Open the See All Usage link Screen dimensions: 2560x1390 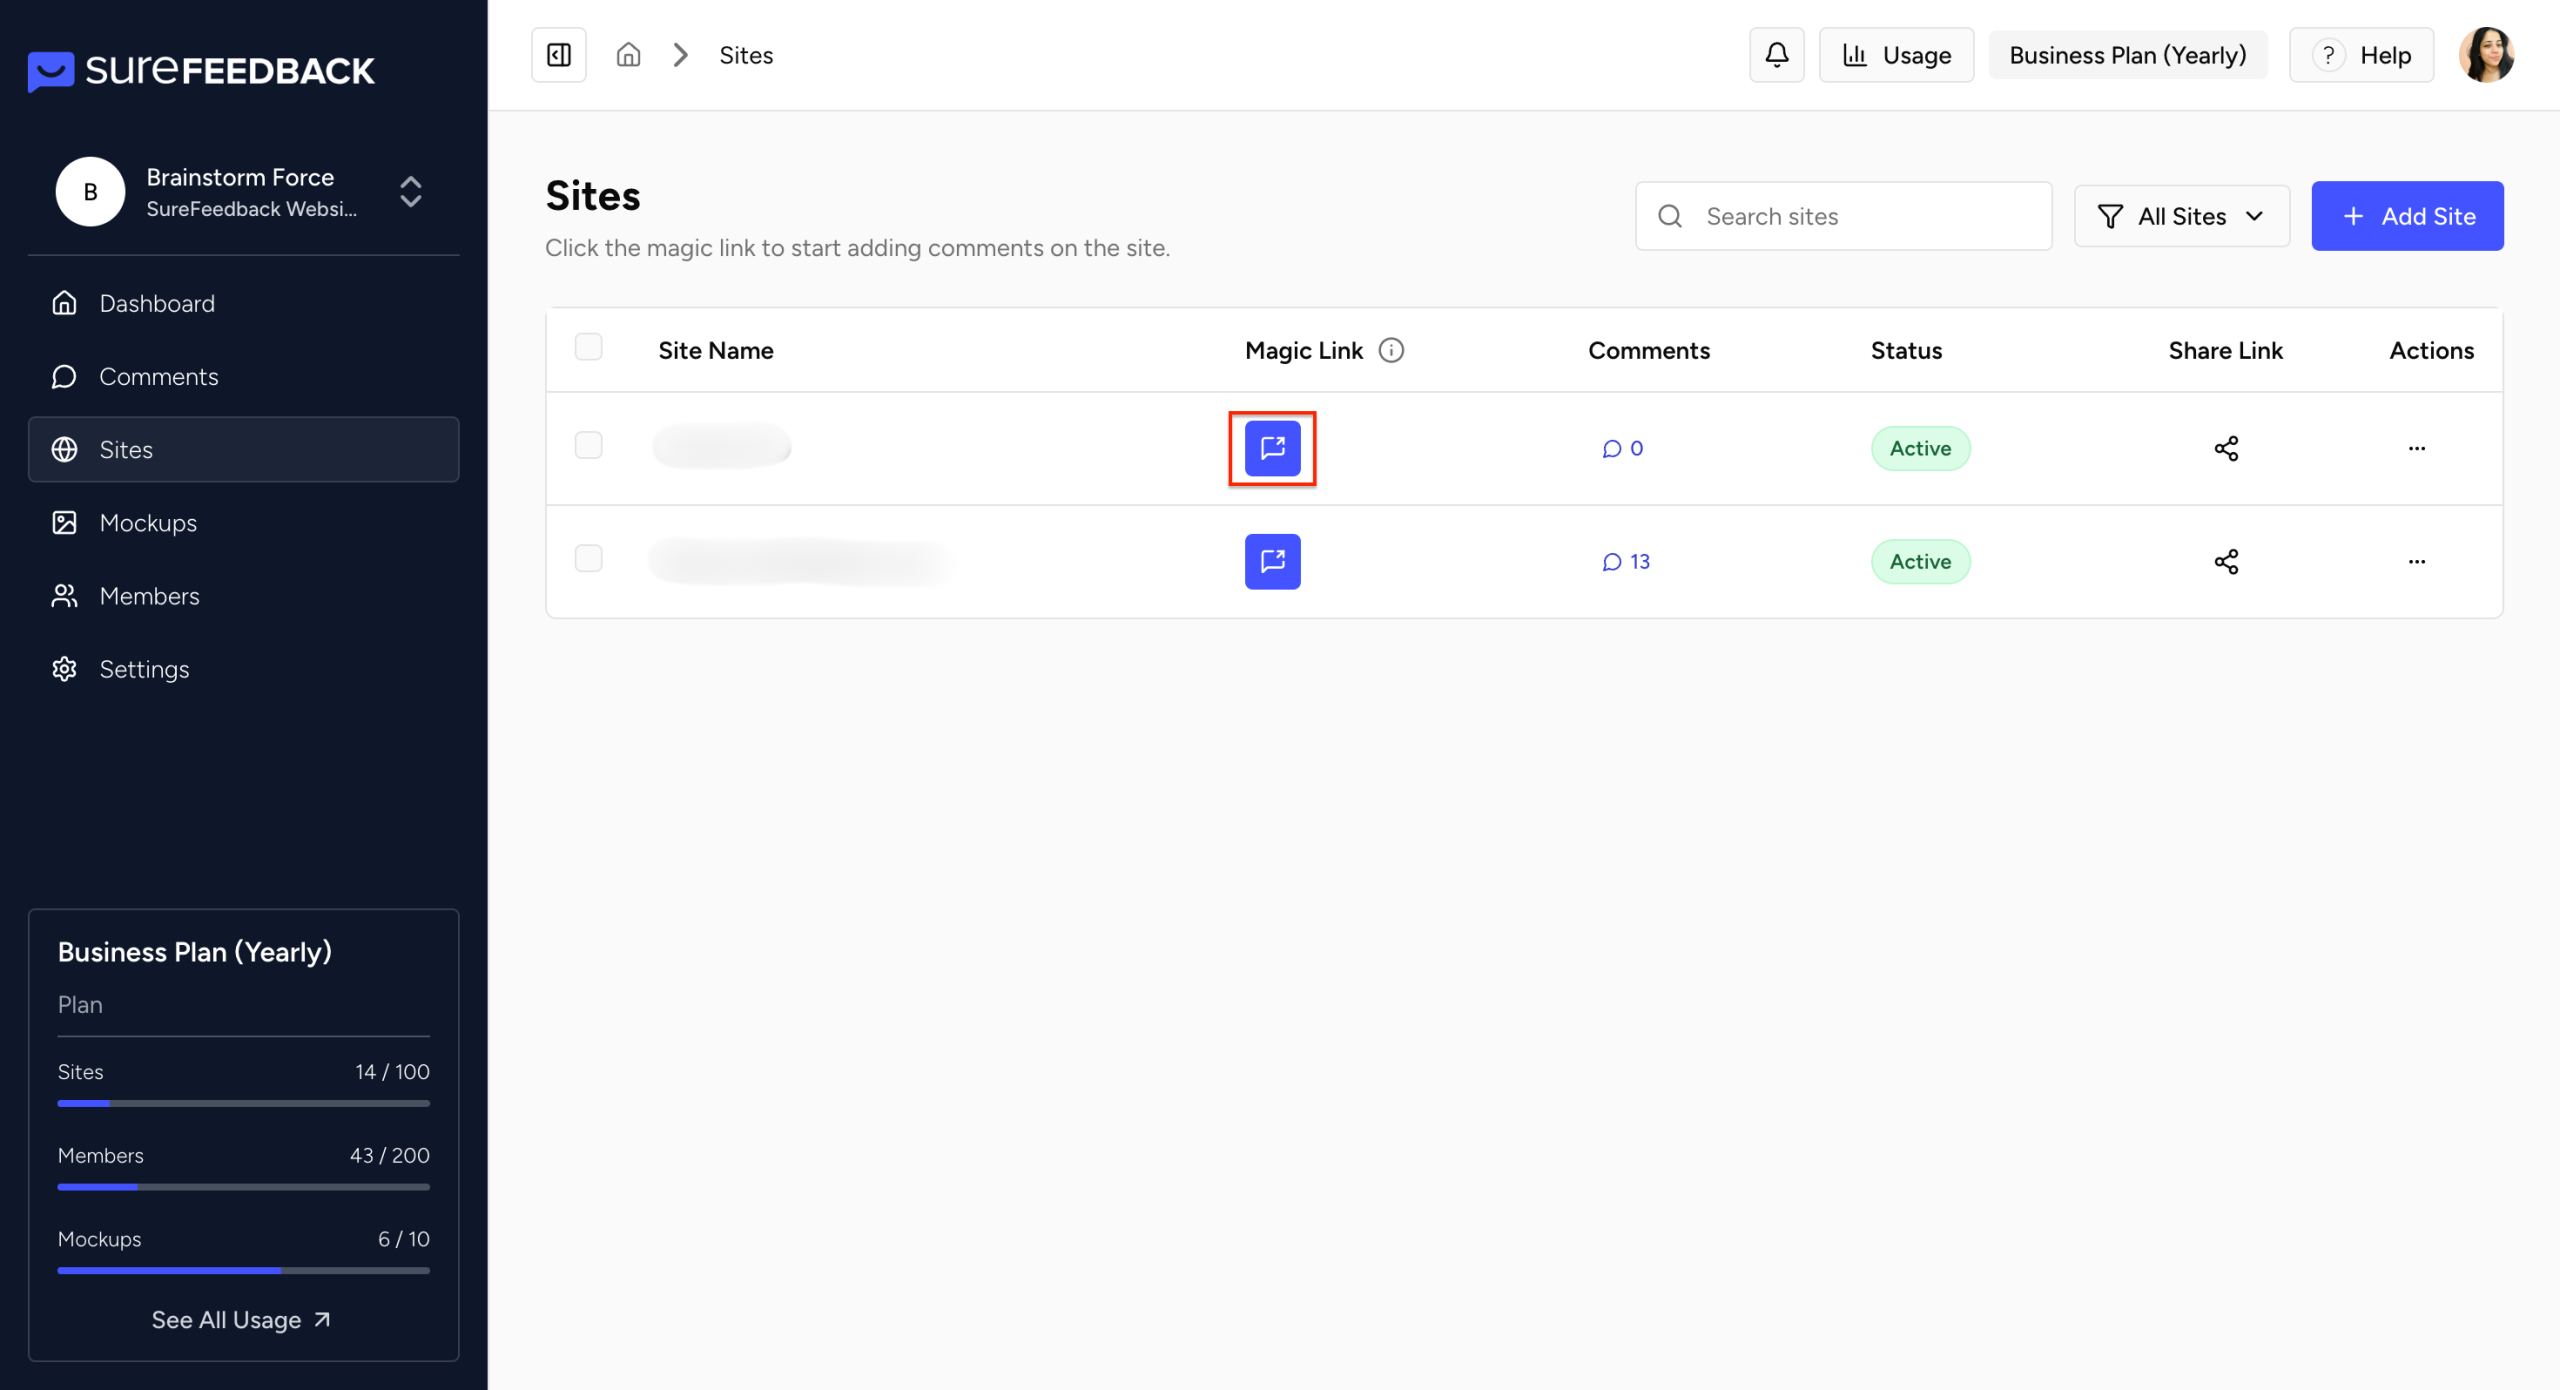pos(241,1320)
